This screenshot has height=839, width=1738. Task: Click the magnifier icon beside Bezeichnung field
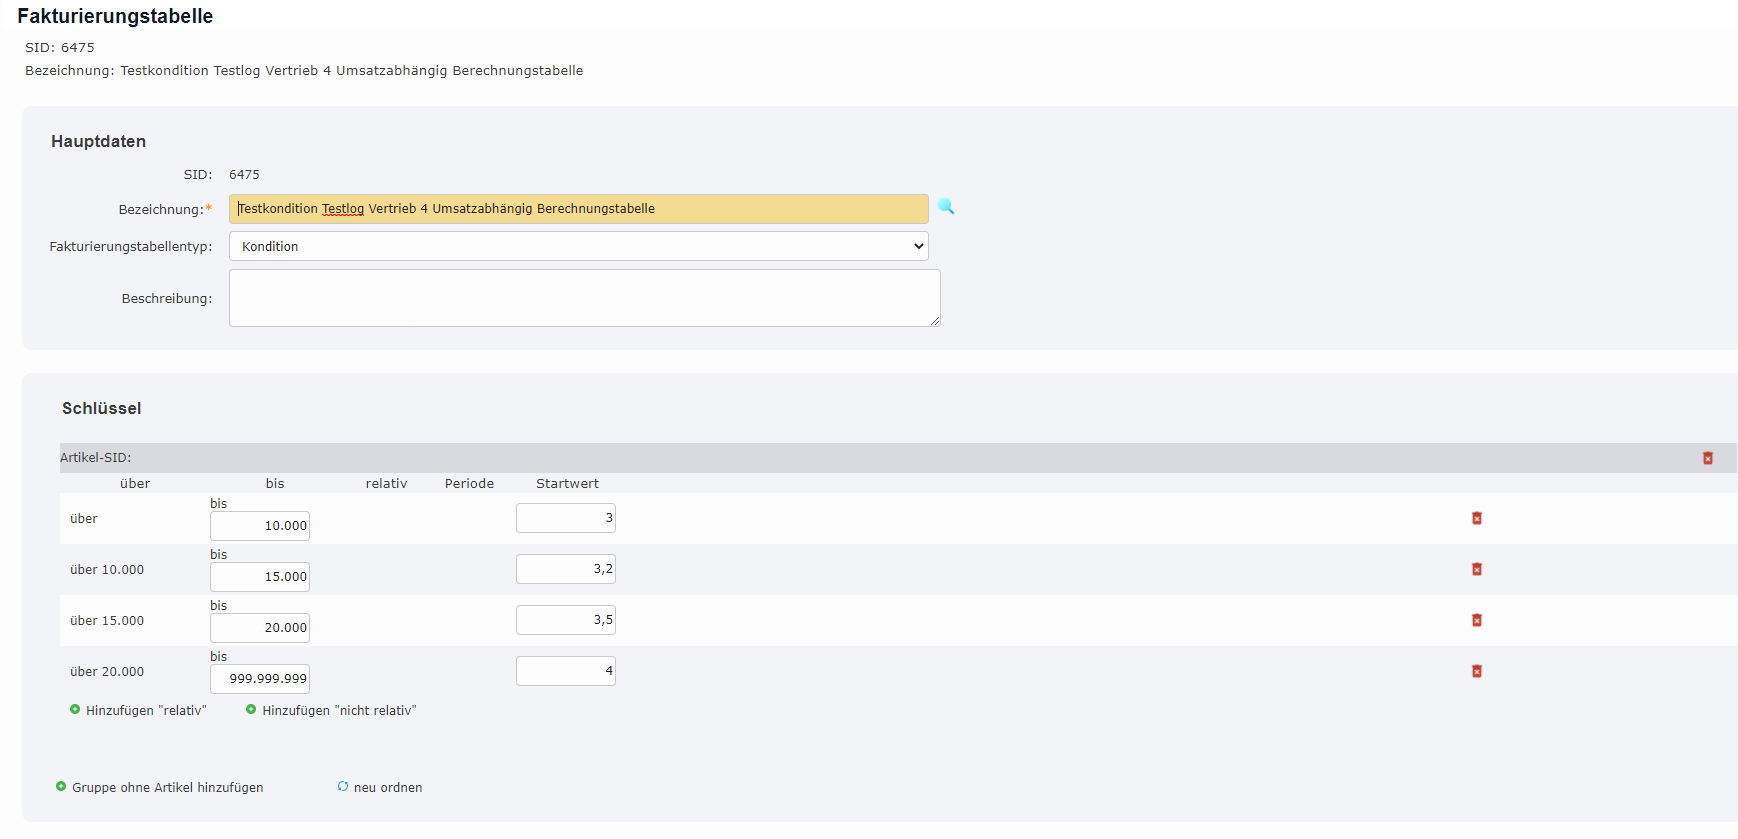pos(946,207)
